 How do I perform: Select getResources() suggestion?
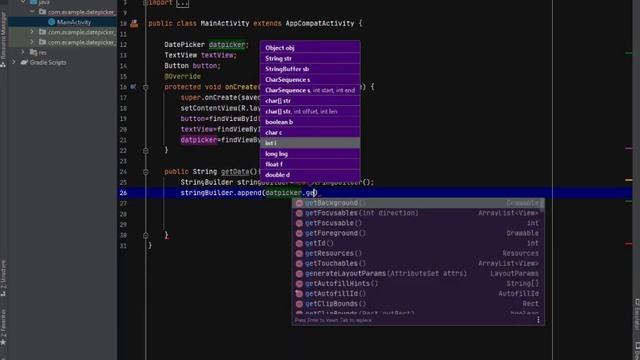tap(416, 253)
